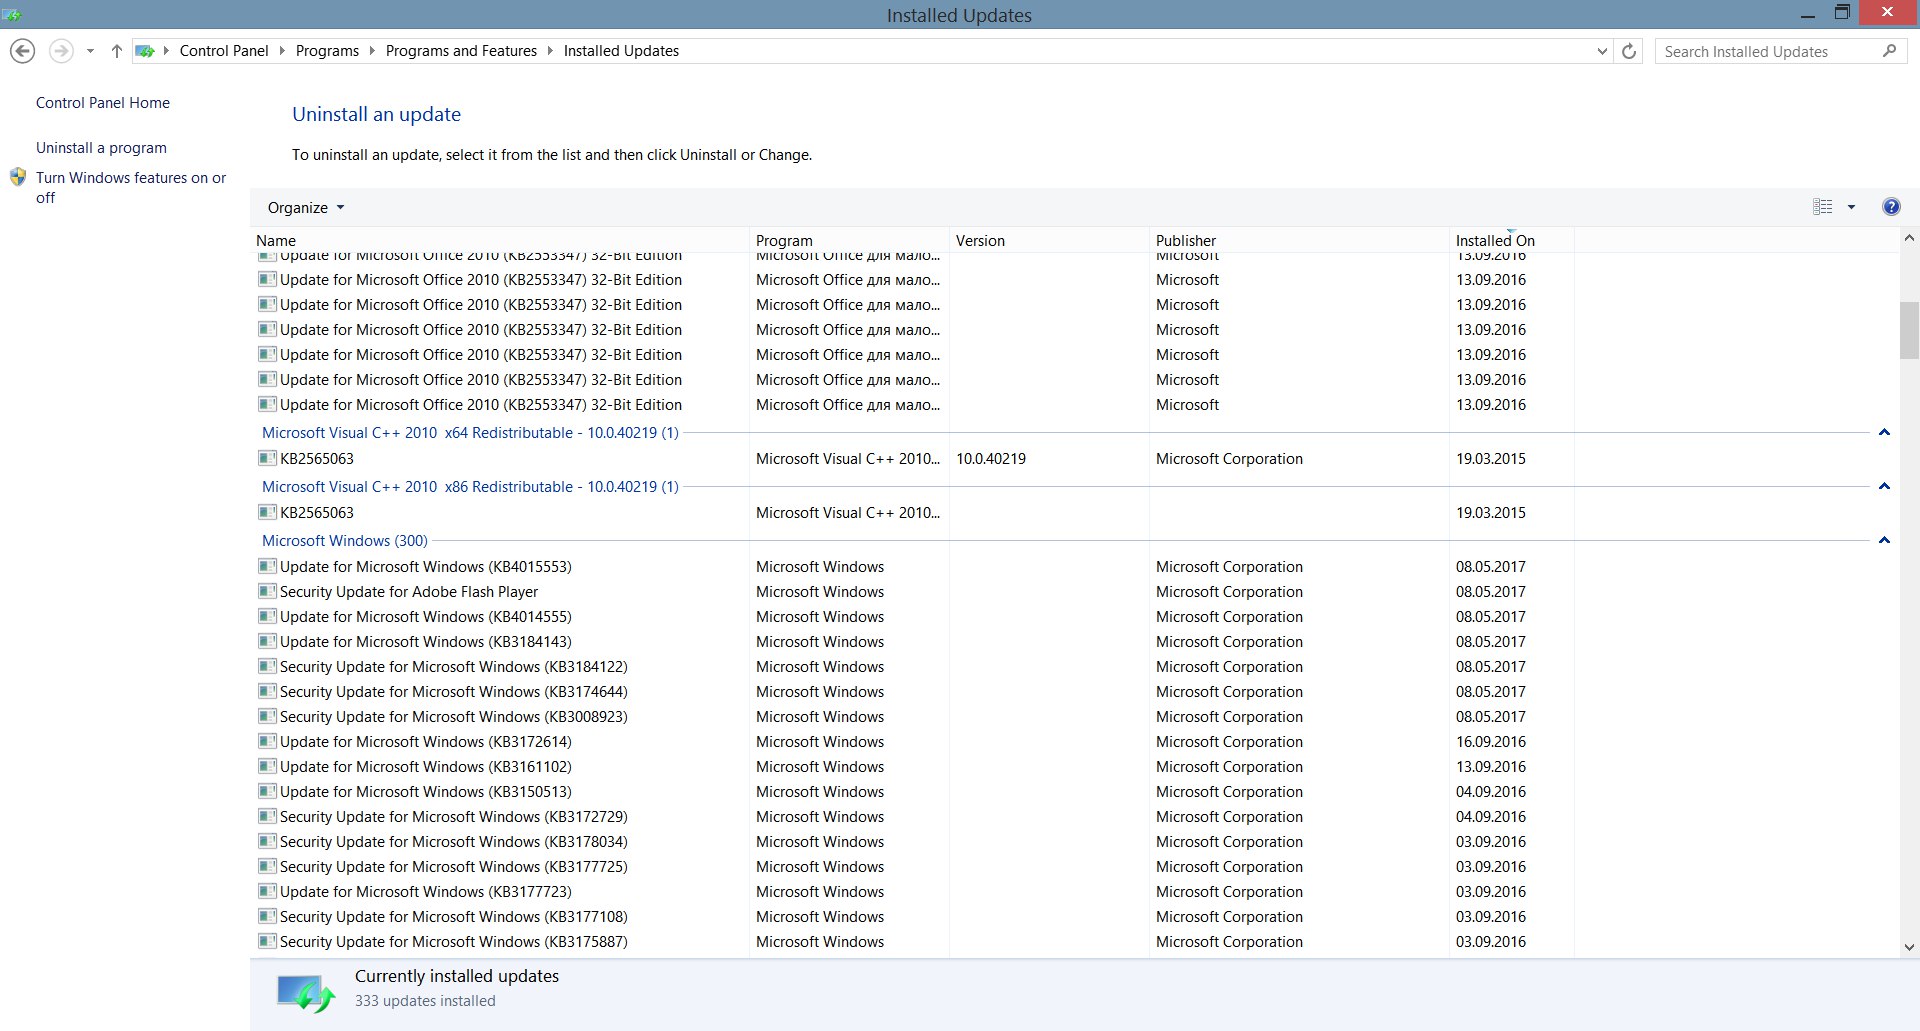Click icon of Security Update KB3178034
1920x1031 pixels.
(x=267, y=841)
